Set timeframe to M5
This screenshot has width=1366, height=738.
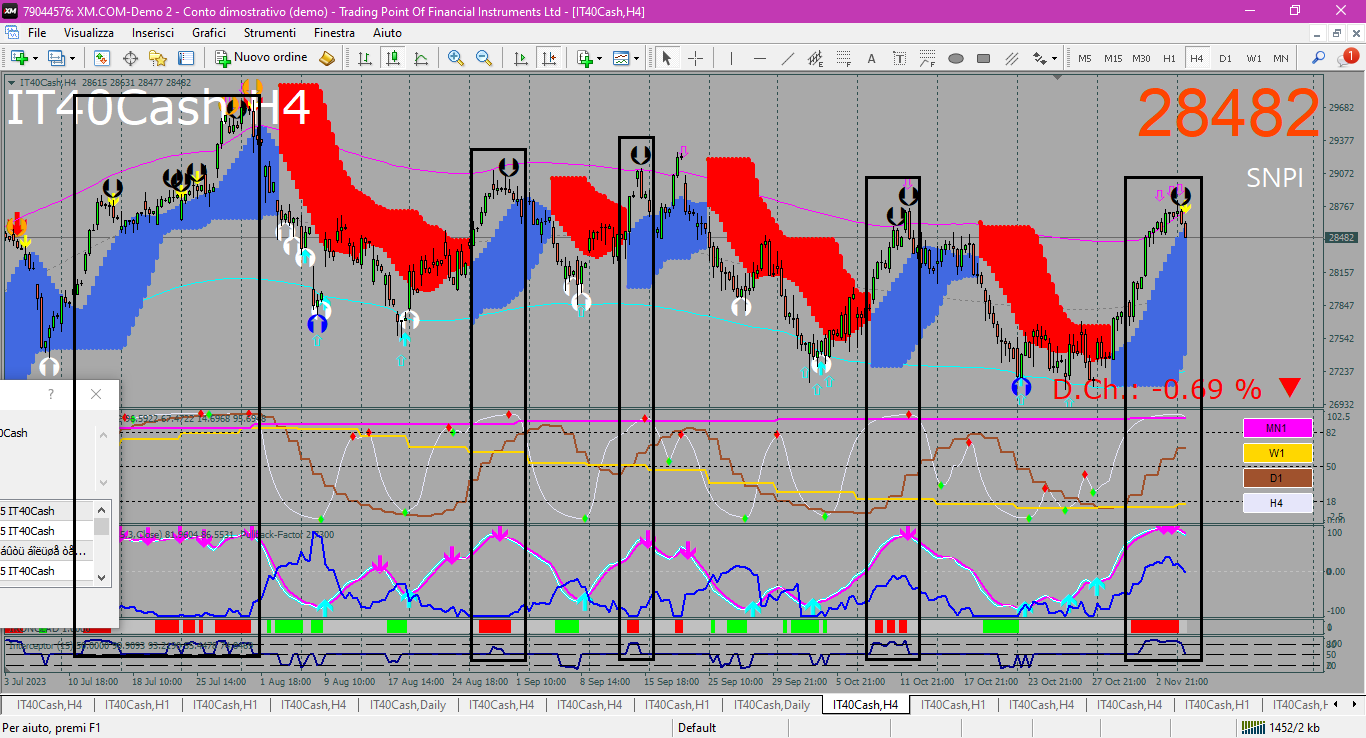[1084, 58]
